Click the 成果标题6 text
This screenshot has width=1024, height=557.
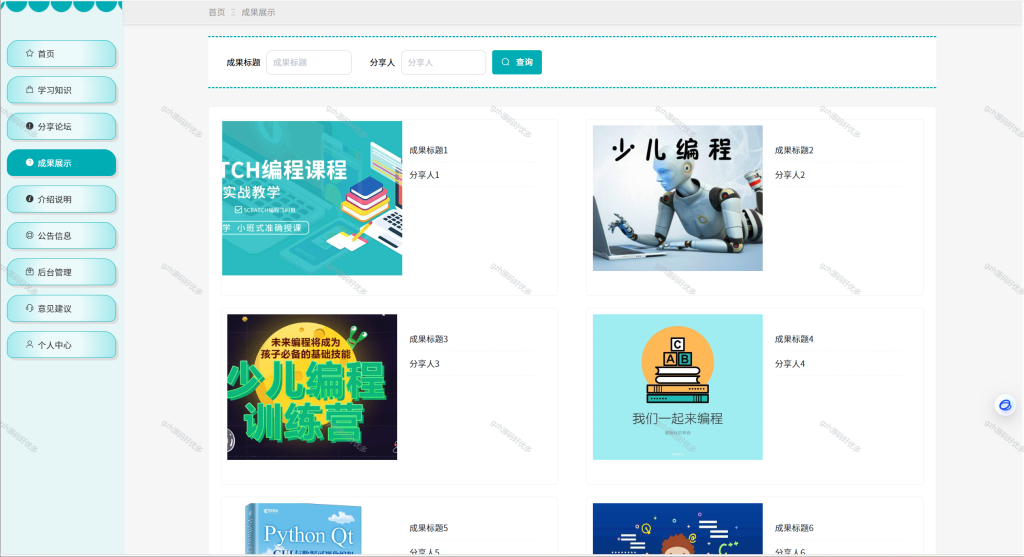[794, 528]
